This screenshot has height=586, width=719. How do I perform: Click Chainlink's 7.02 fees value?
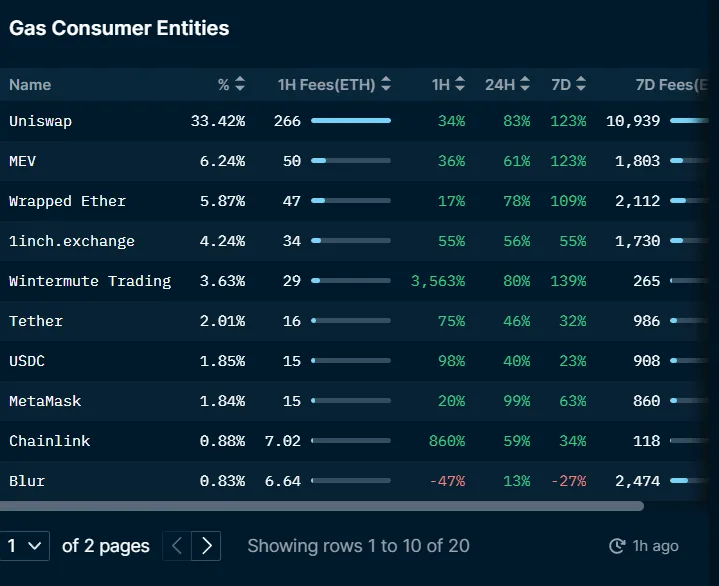tap(282, 441)
